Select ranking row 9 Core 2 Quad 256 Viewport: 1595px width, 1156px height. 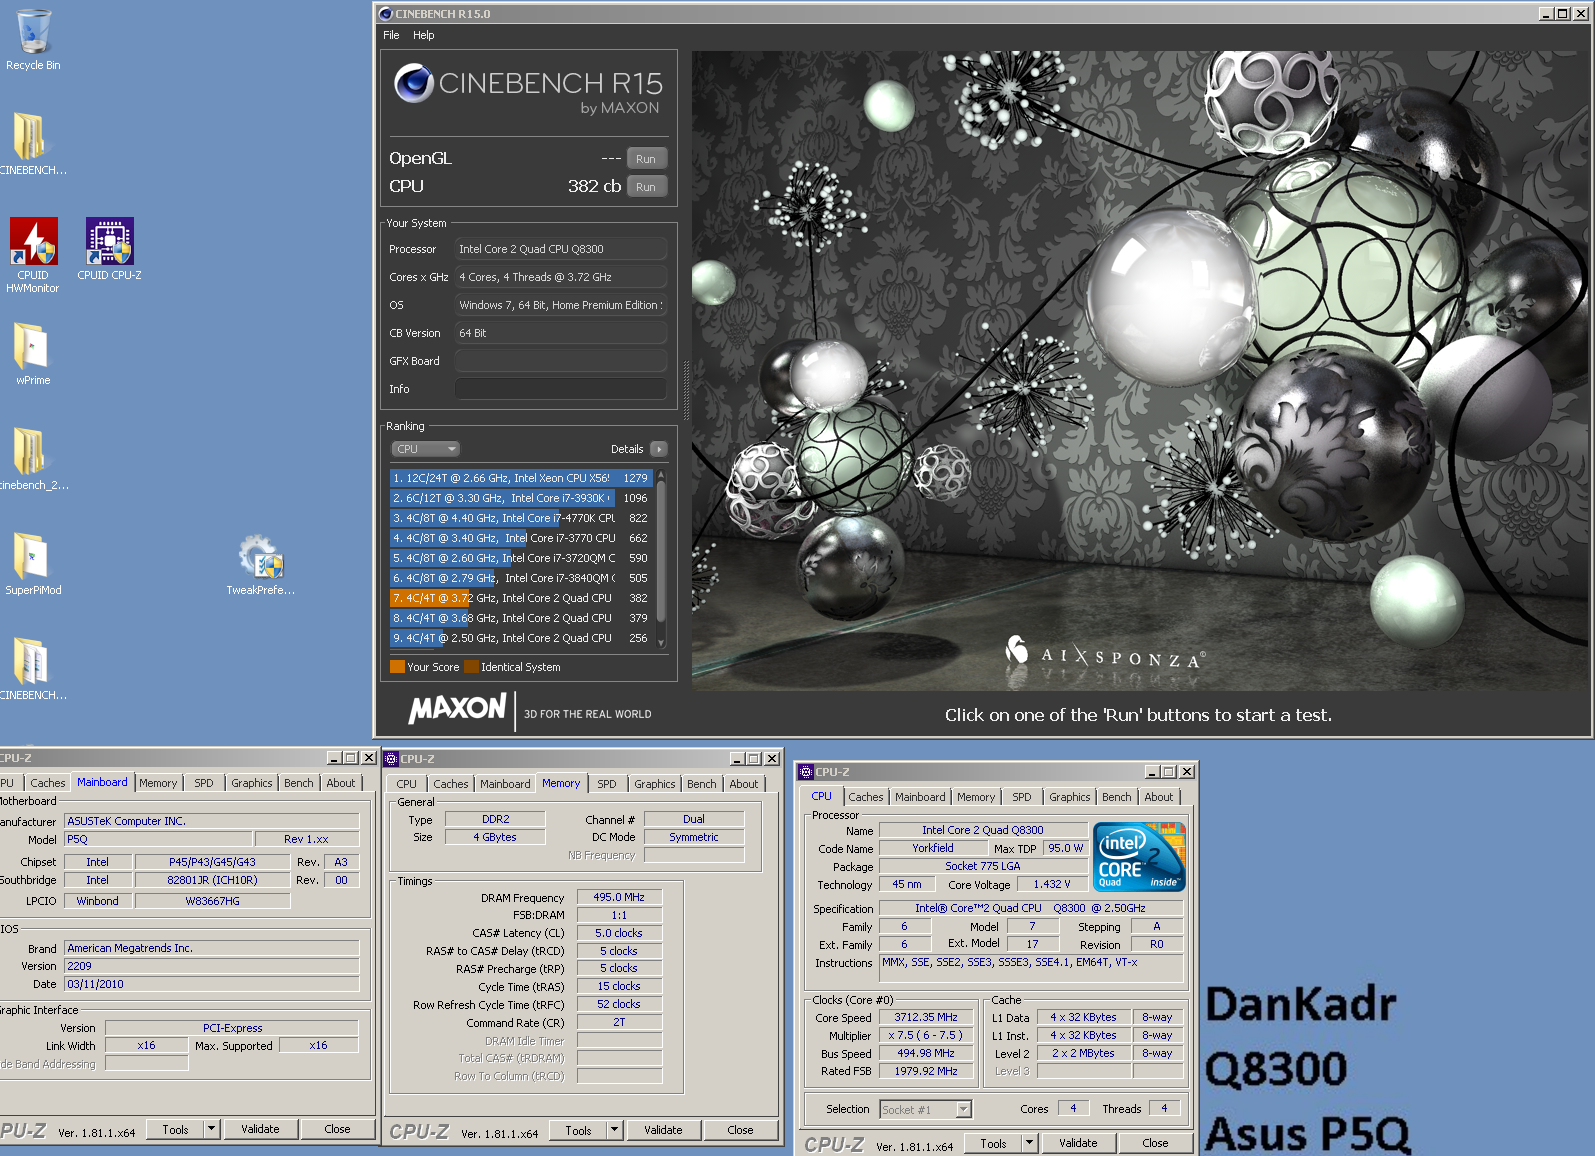[521, 638]
